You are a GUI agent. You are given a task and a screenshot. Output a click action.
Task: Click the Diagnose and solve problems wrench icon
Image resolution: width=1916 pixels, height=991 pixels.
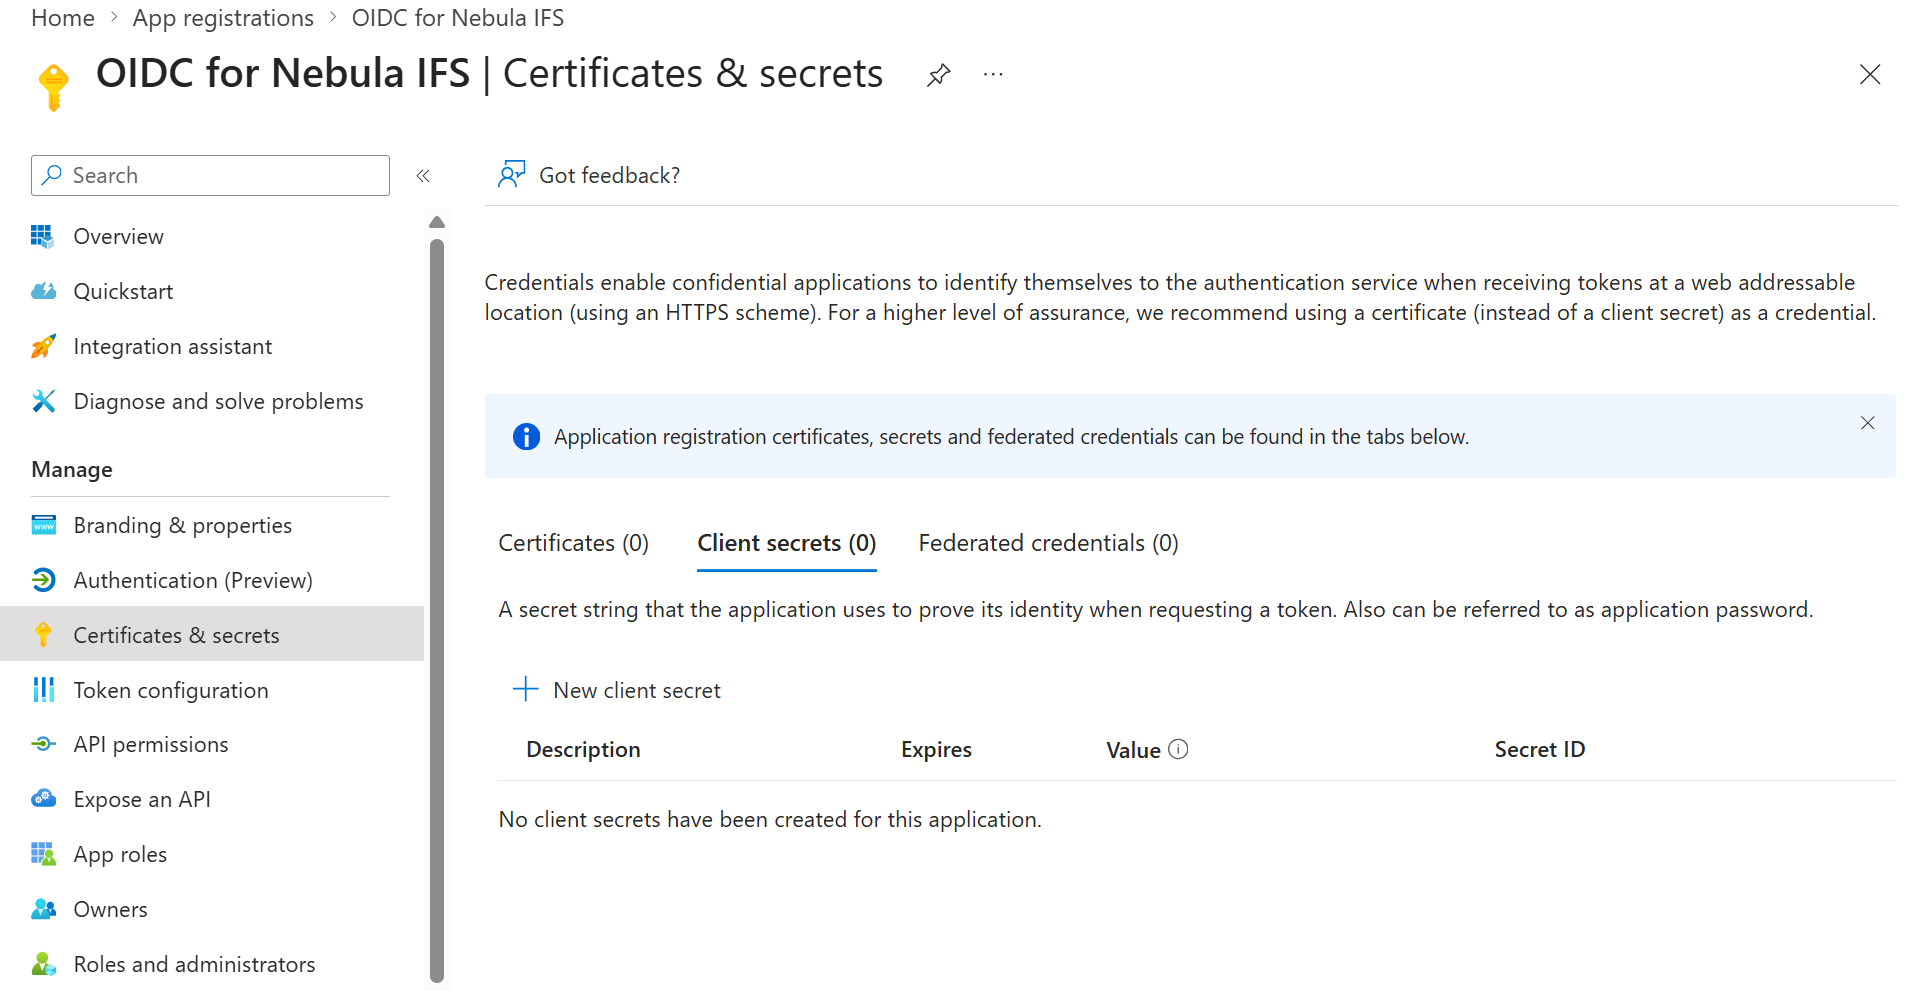(43, 401)
